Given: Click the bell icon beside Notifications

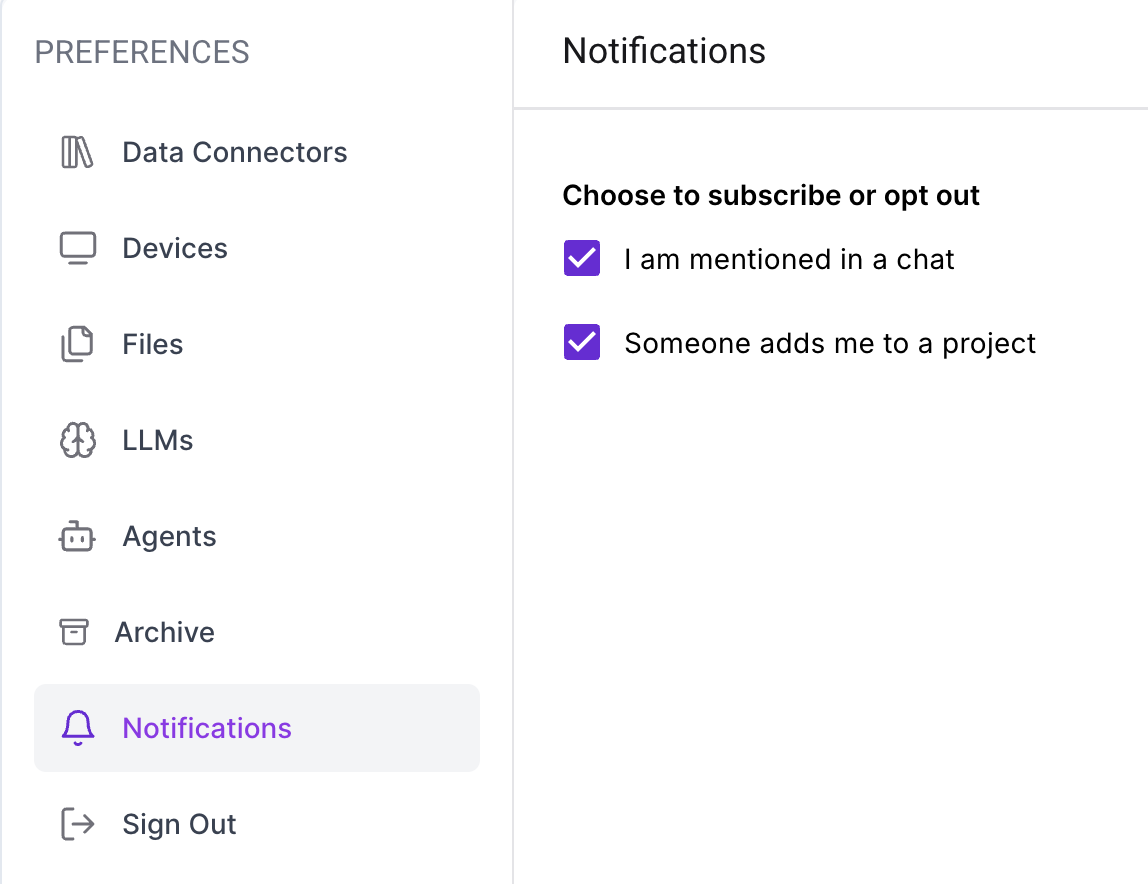Looking at the screenshot, I should tap(77, 728).
